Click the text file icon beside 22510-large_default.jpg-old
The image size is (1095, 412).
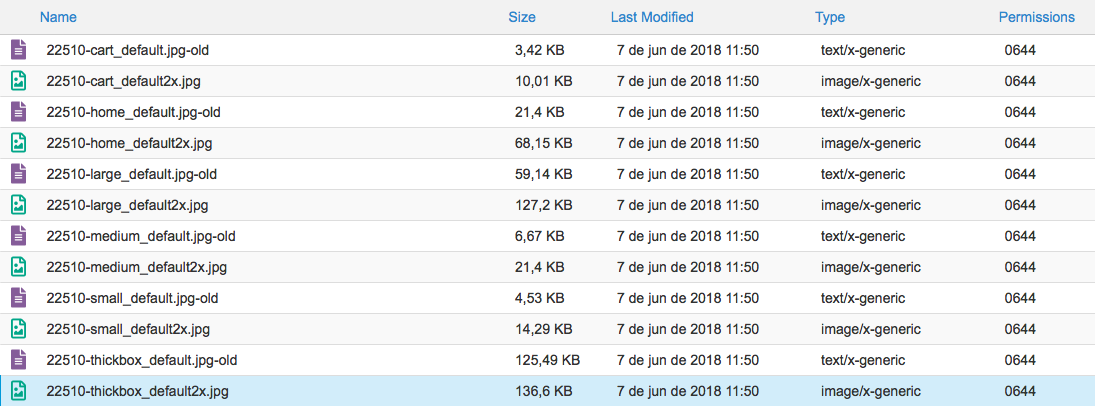[x=18, y=174]
